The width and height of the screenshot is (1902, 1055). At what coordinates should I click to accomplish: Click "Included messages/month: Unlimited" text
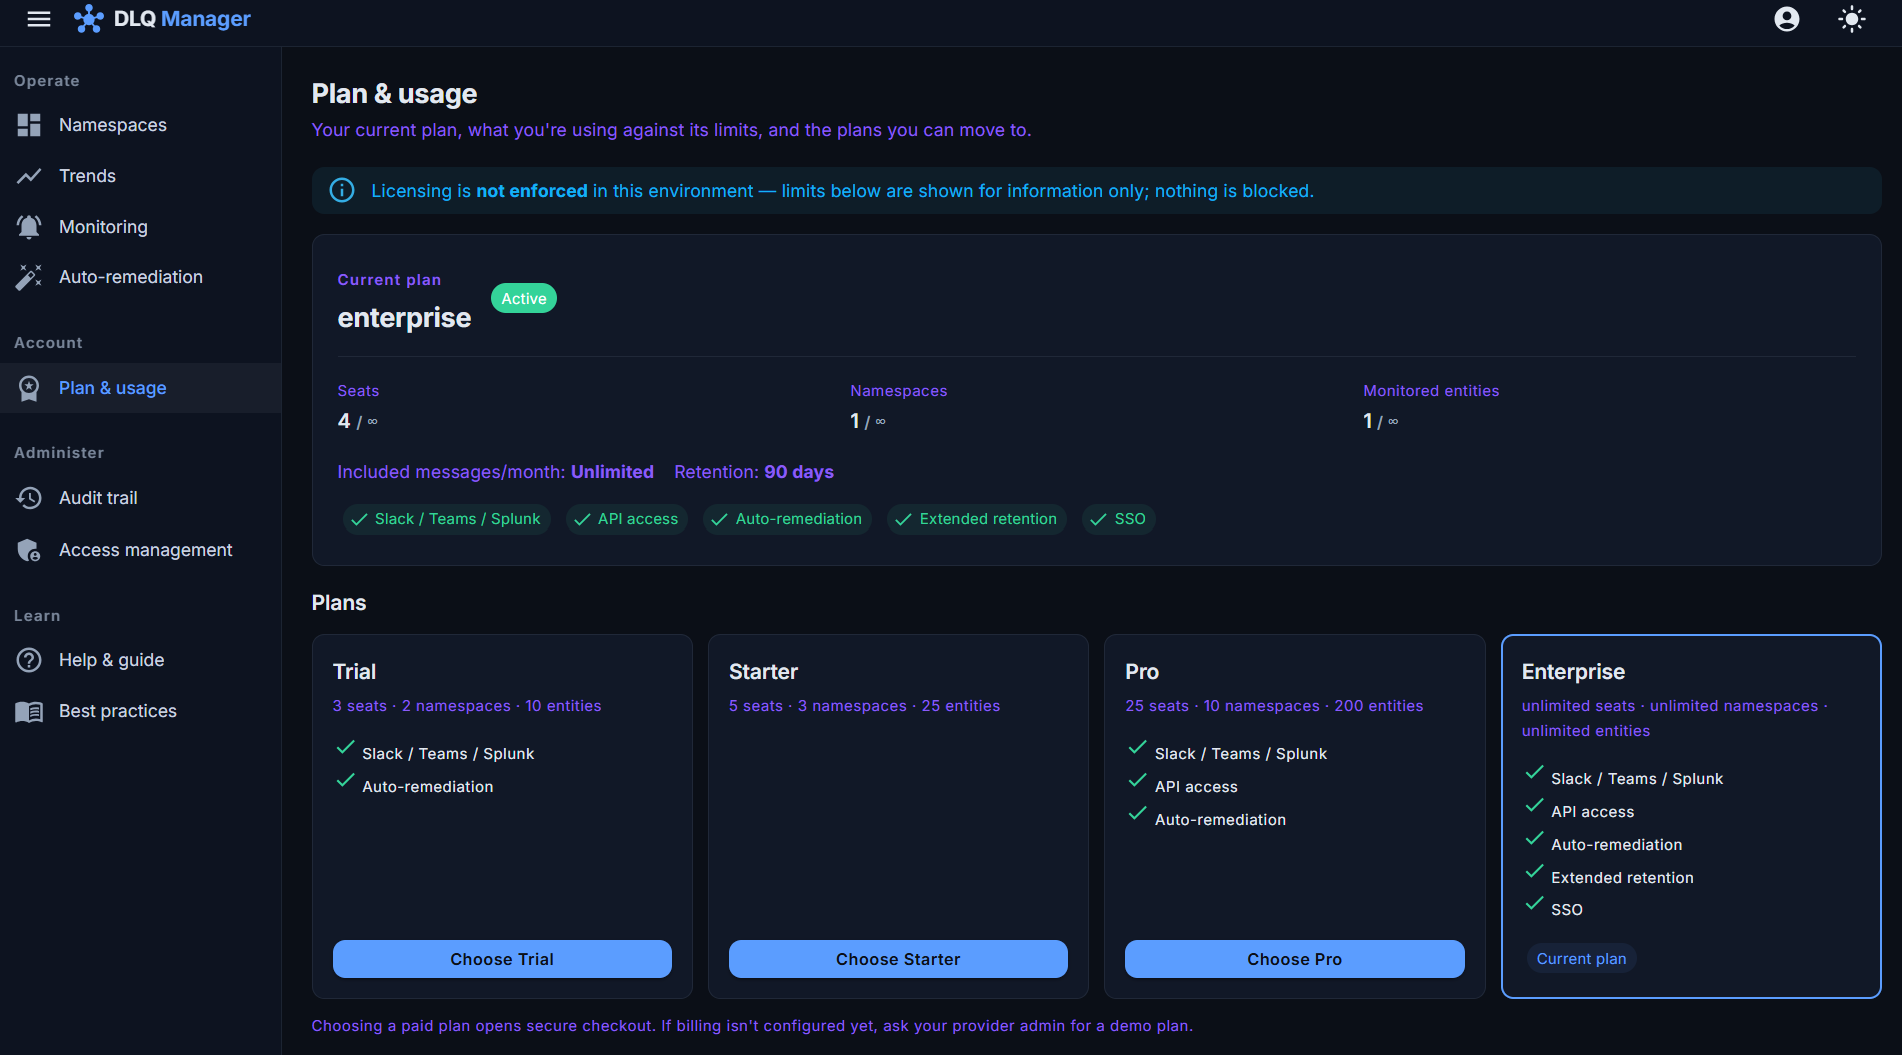[495, 472]
